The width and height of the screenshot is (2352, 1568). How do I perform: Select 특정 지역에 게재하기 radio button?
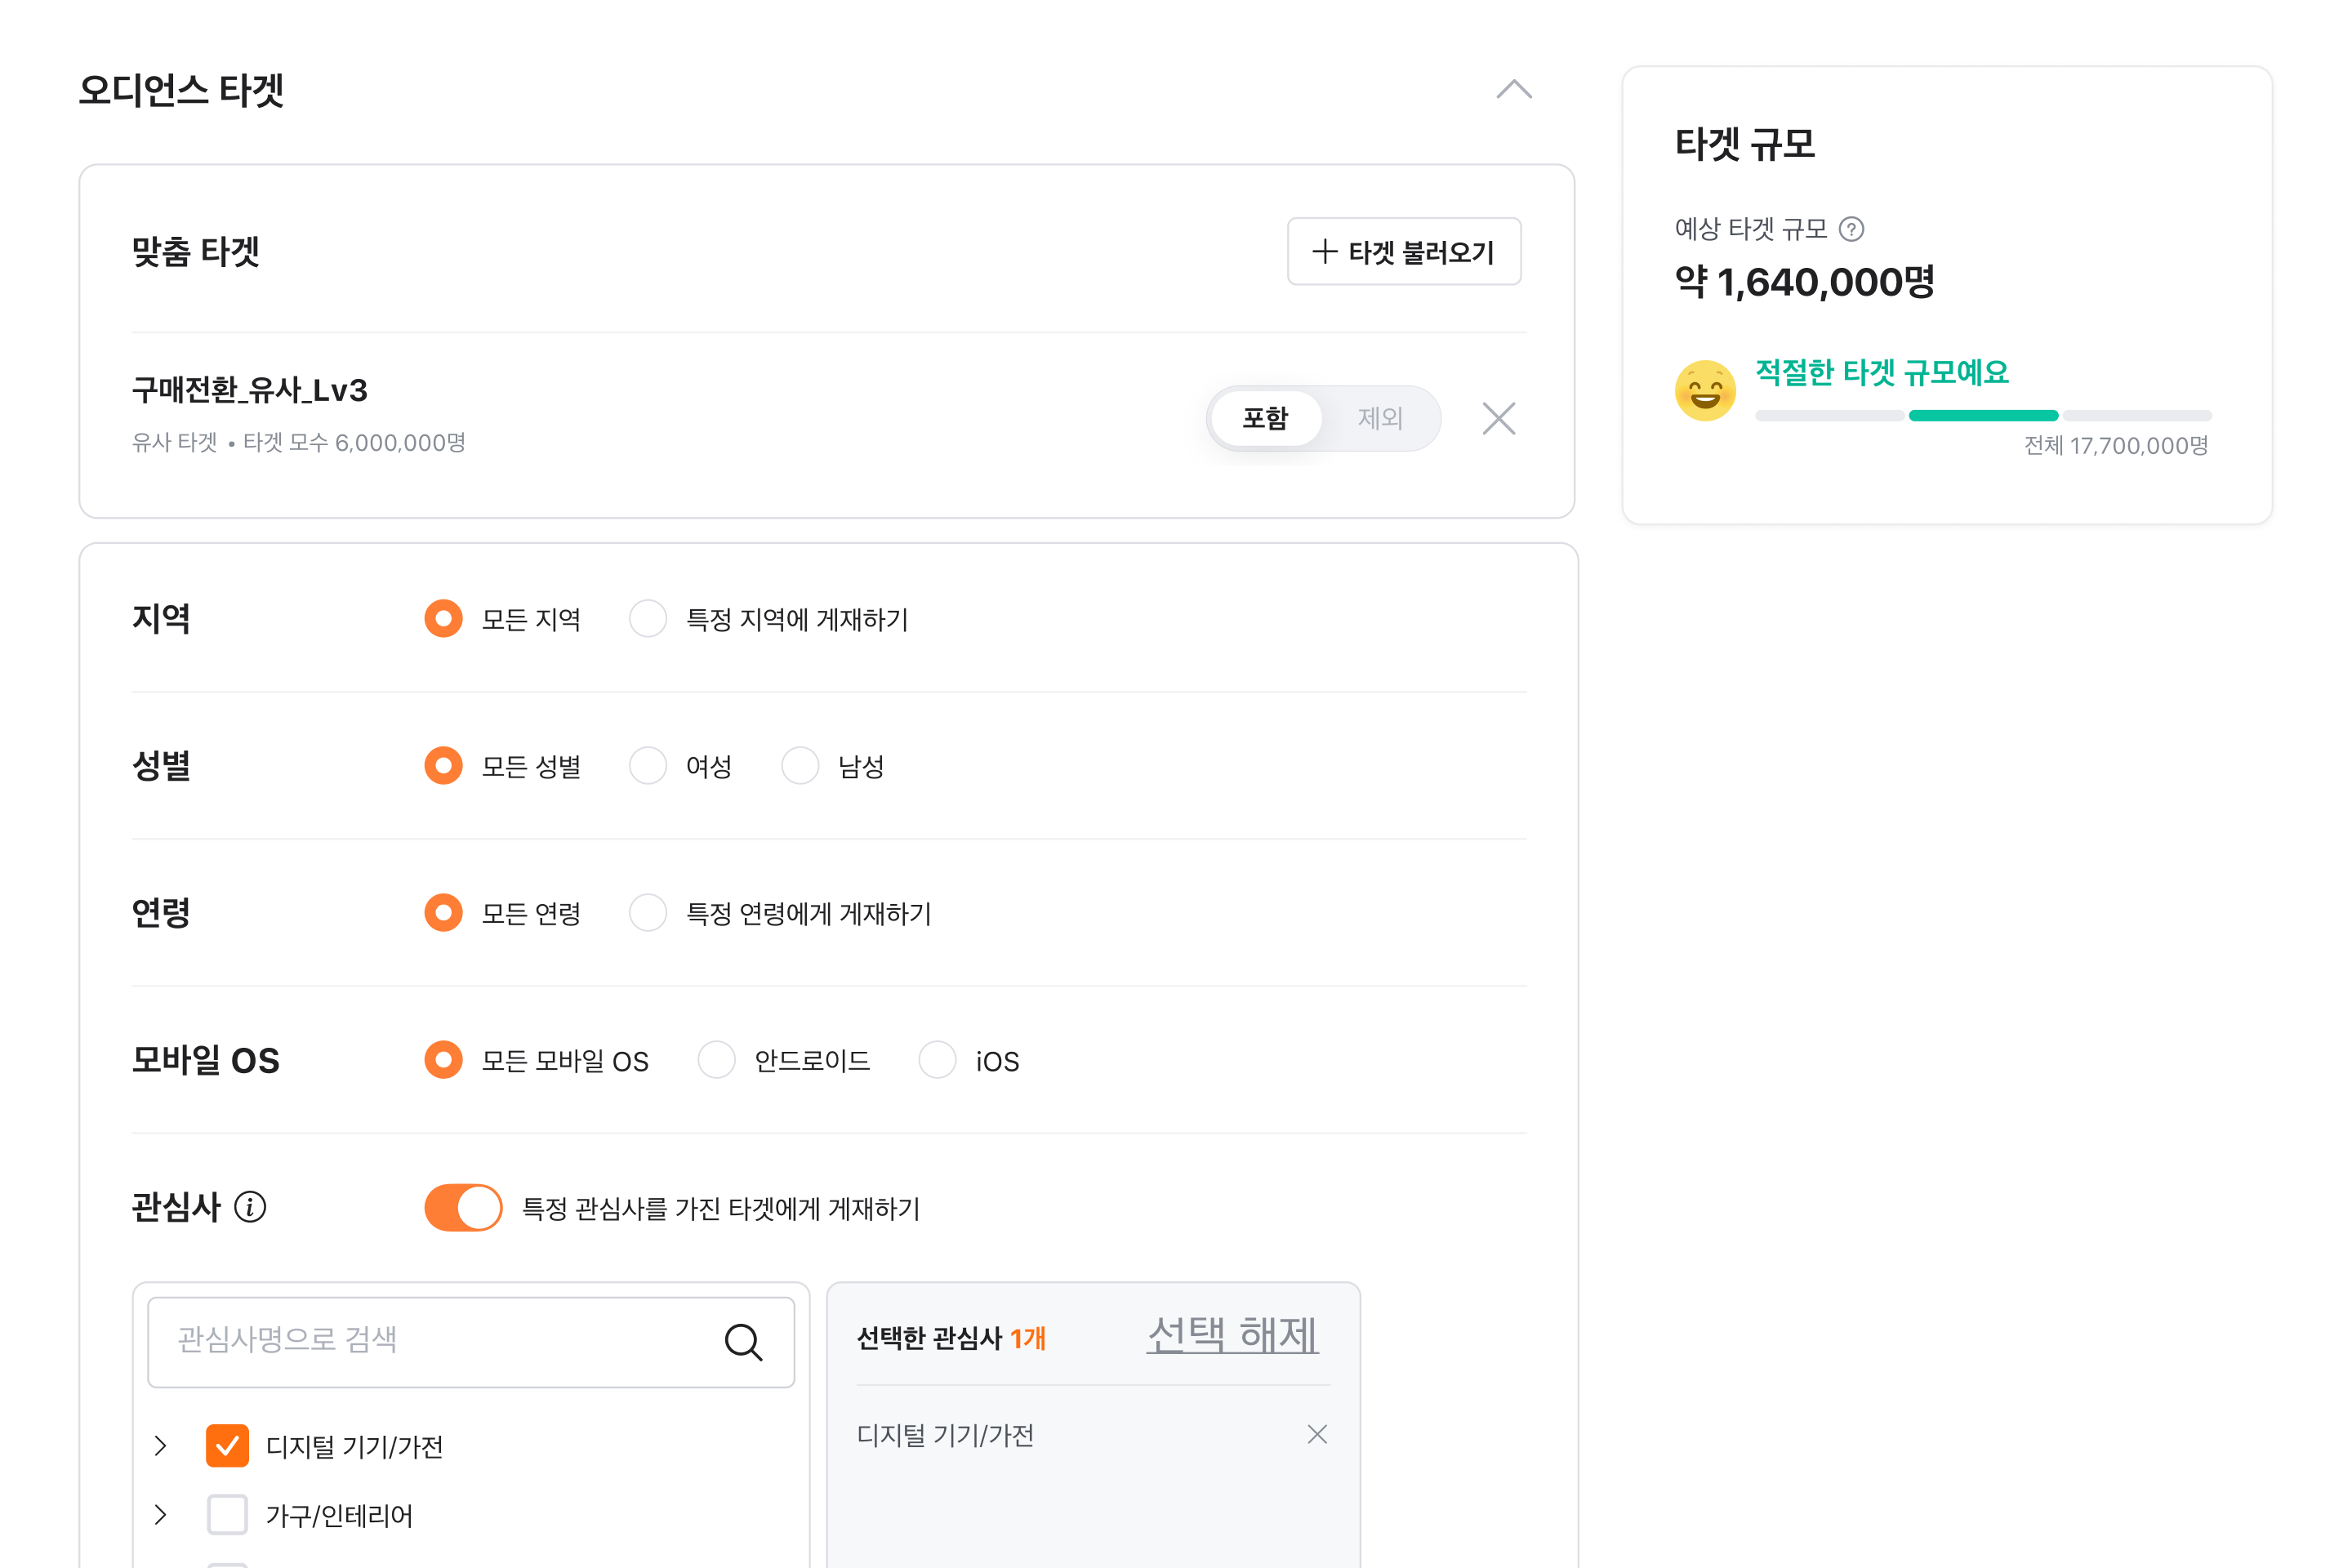[647, 618]
